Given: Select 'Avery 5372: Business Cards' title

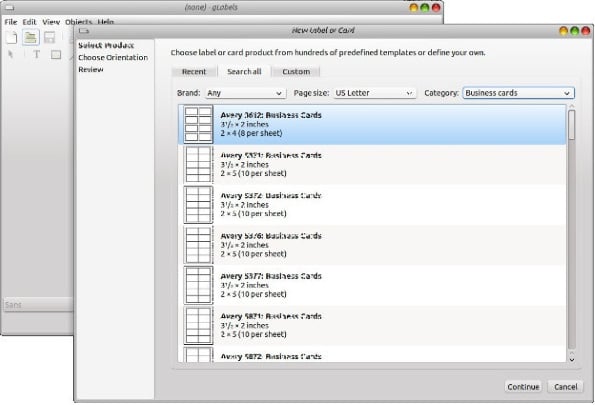Looking at the screenshot, I should pos(271,195).
